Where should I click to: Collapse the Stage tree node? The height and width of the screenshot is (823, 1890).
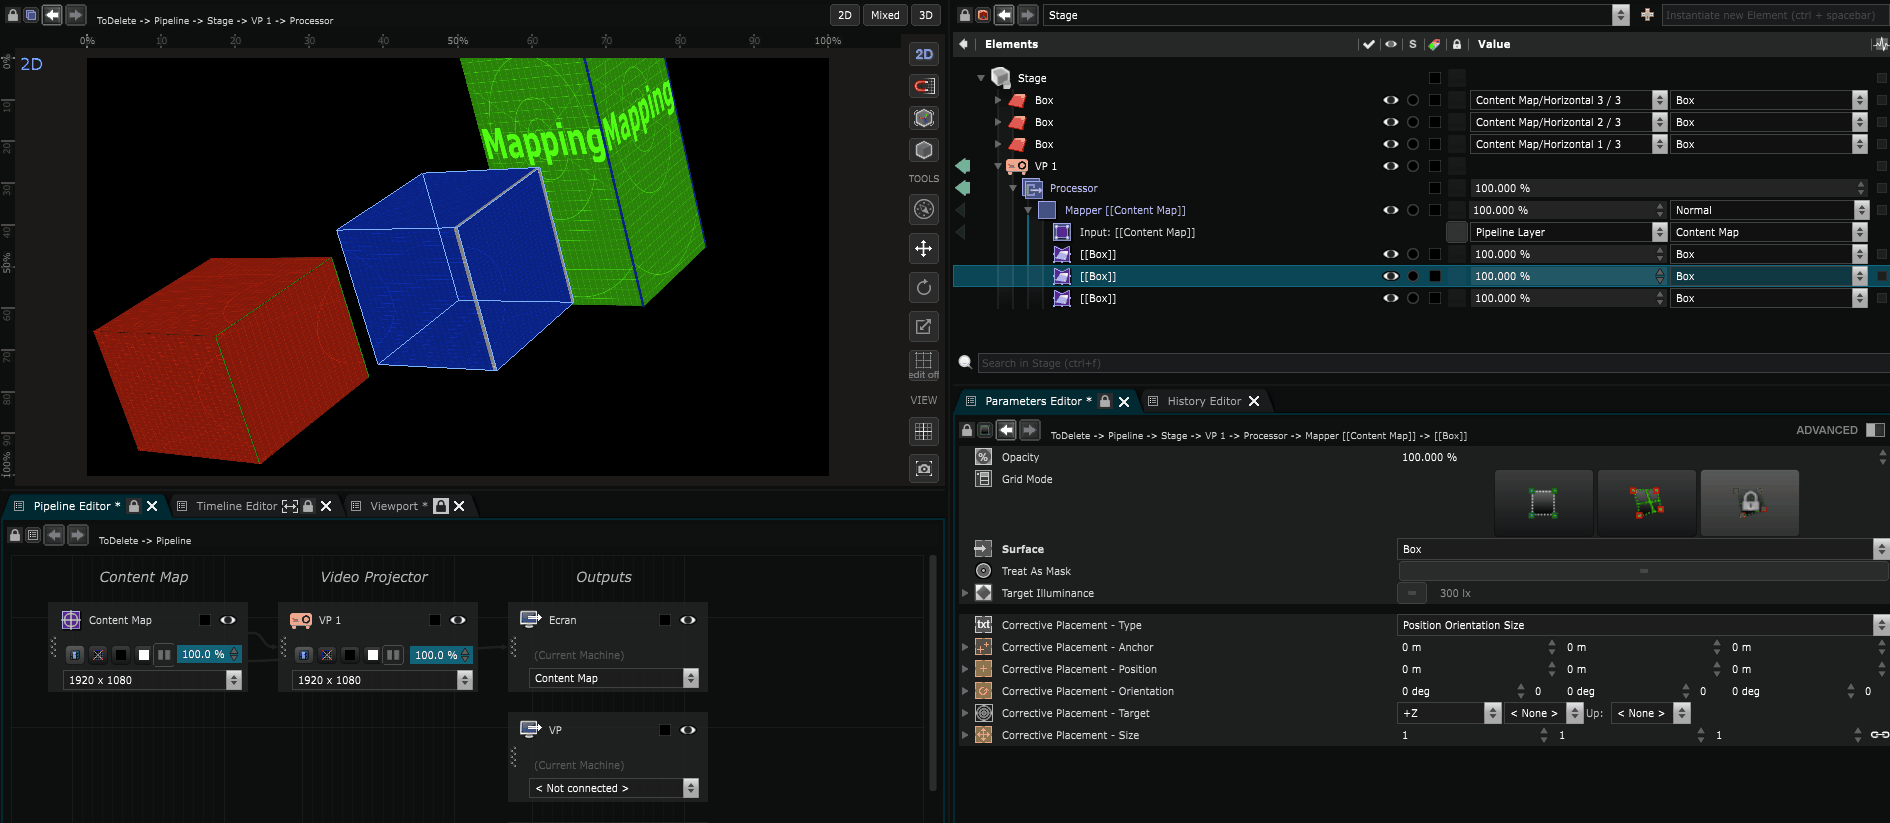981,78
